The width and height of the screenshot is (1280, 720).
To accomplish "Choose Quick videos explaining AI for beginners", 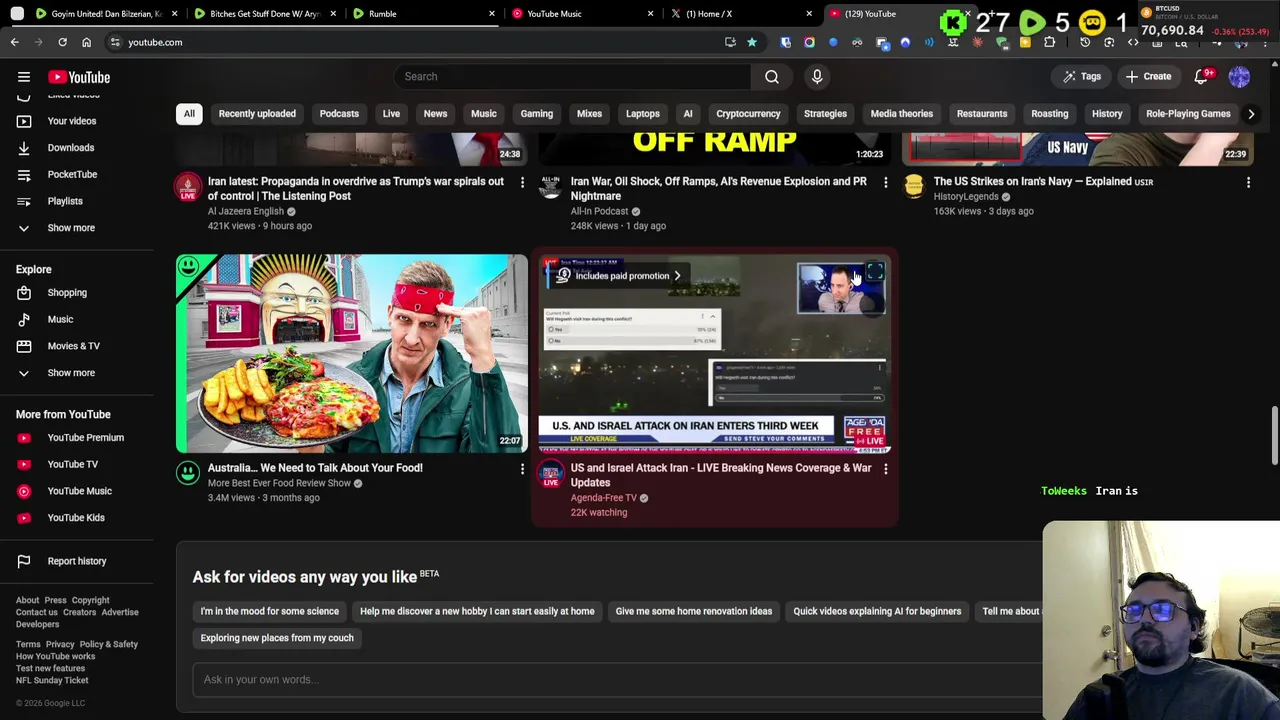I will click(x=877, y=611).
